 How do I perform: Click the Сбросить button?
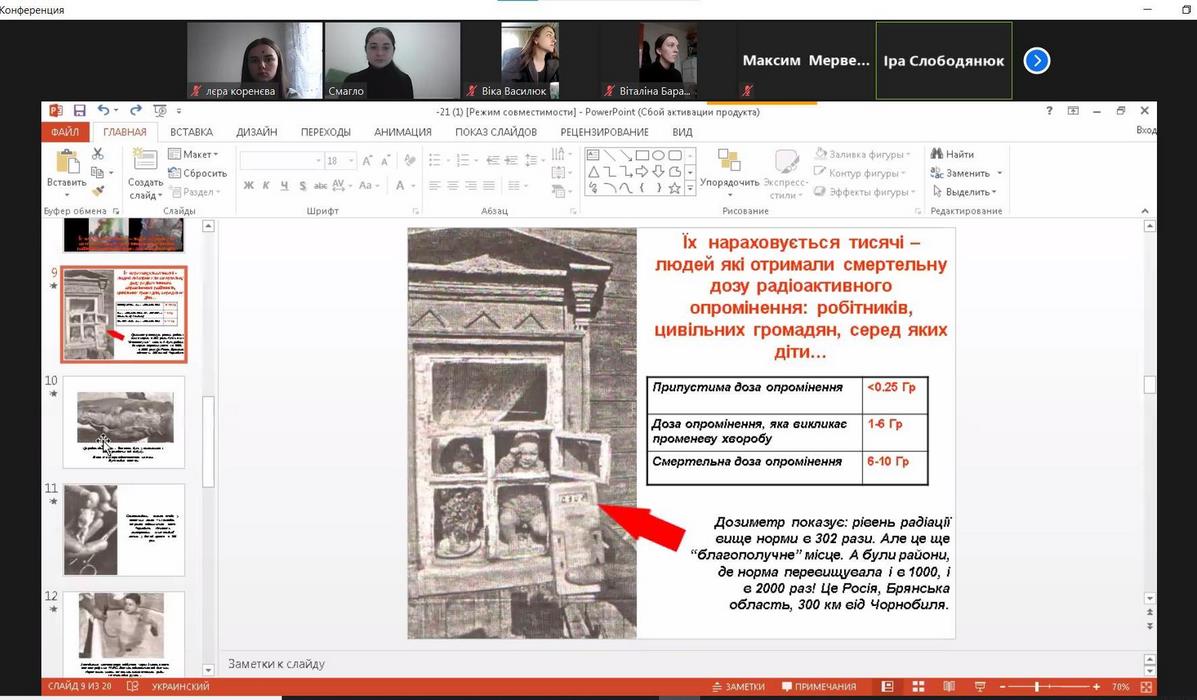pos(197,173)
